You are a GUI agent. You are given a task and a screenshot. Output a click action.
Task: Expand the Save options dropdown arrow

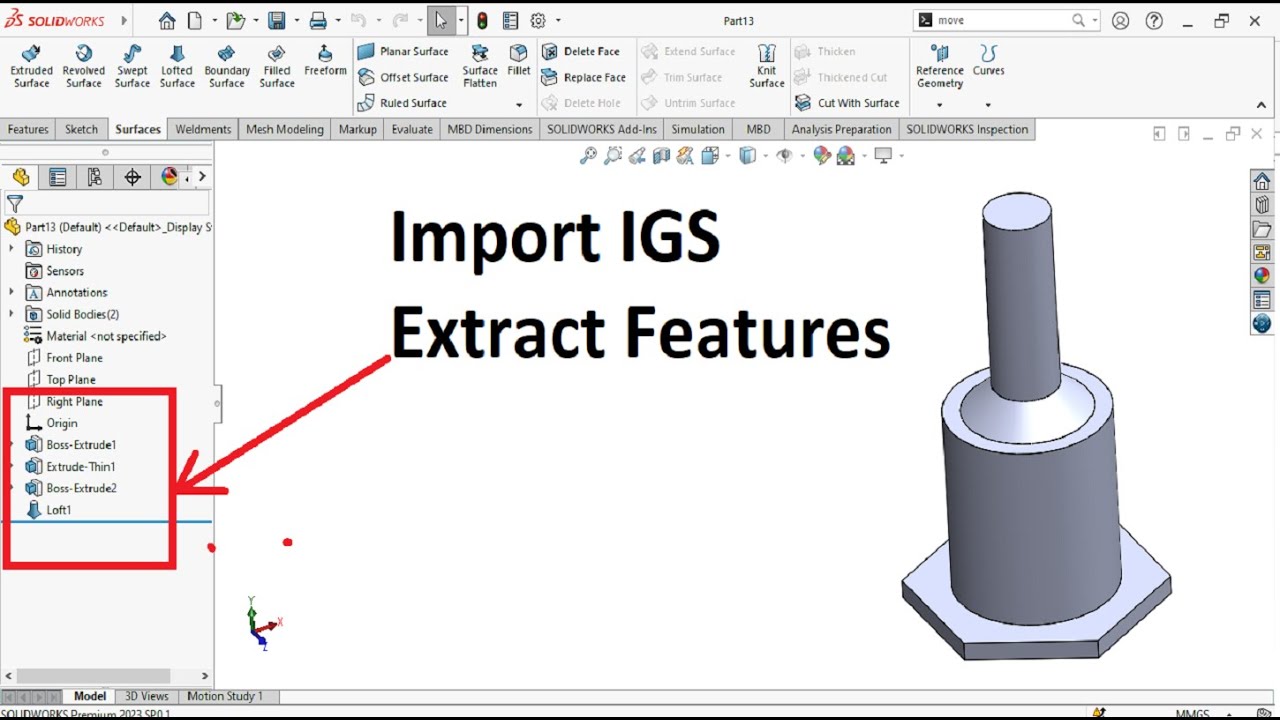coord(297,20)
